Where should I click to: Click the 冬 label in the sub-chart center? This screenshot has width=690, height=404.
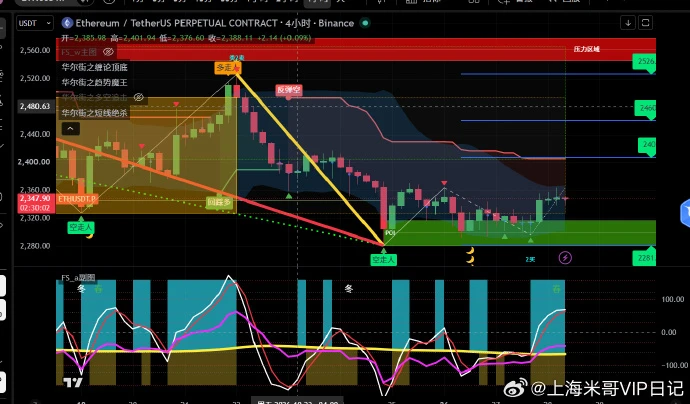coord(349,289)
